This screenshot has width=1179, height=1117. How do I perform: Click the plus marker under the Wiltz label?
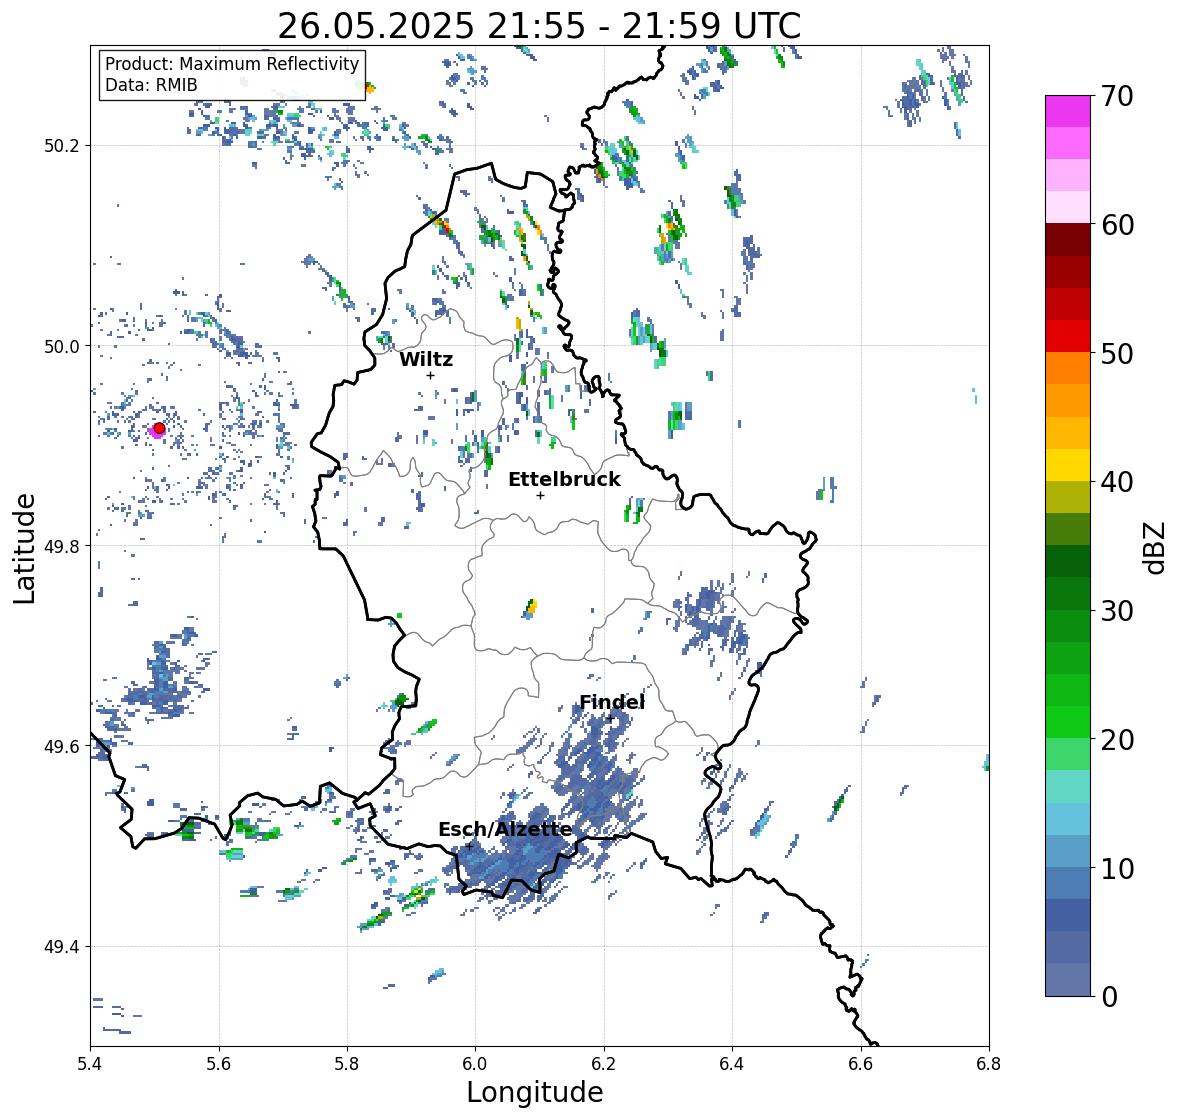(431, 375)
